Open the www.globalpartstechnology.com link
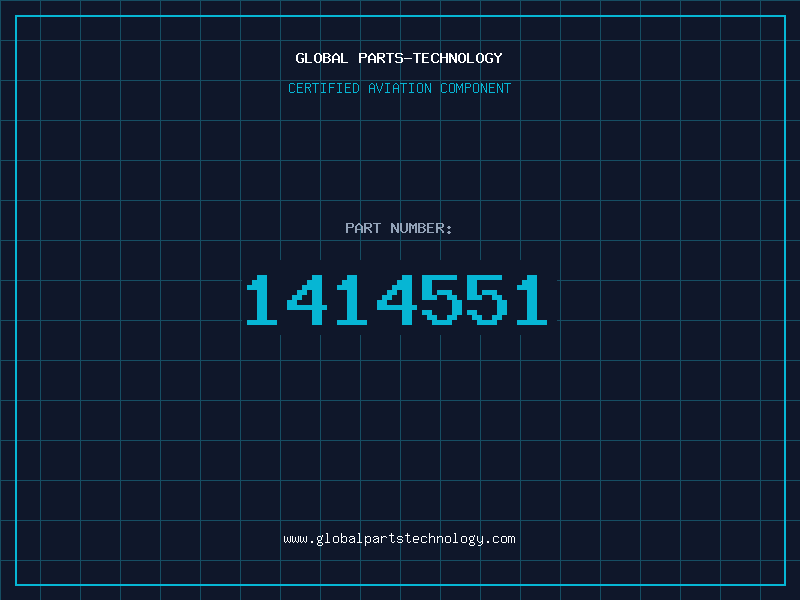The height and width of the screenshot is (600, 800). [399, 539]
